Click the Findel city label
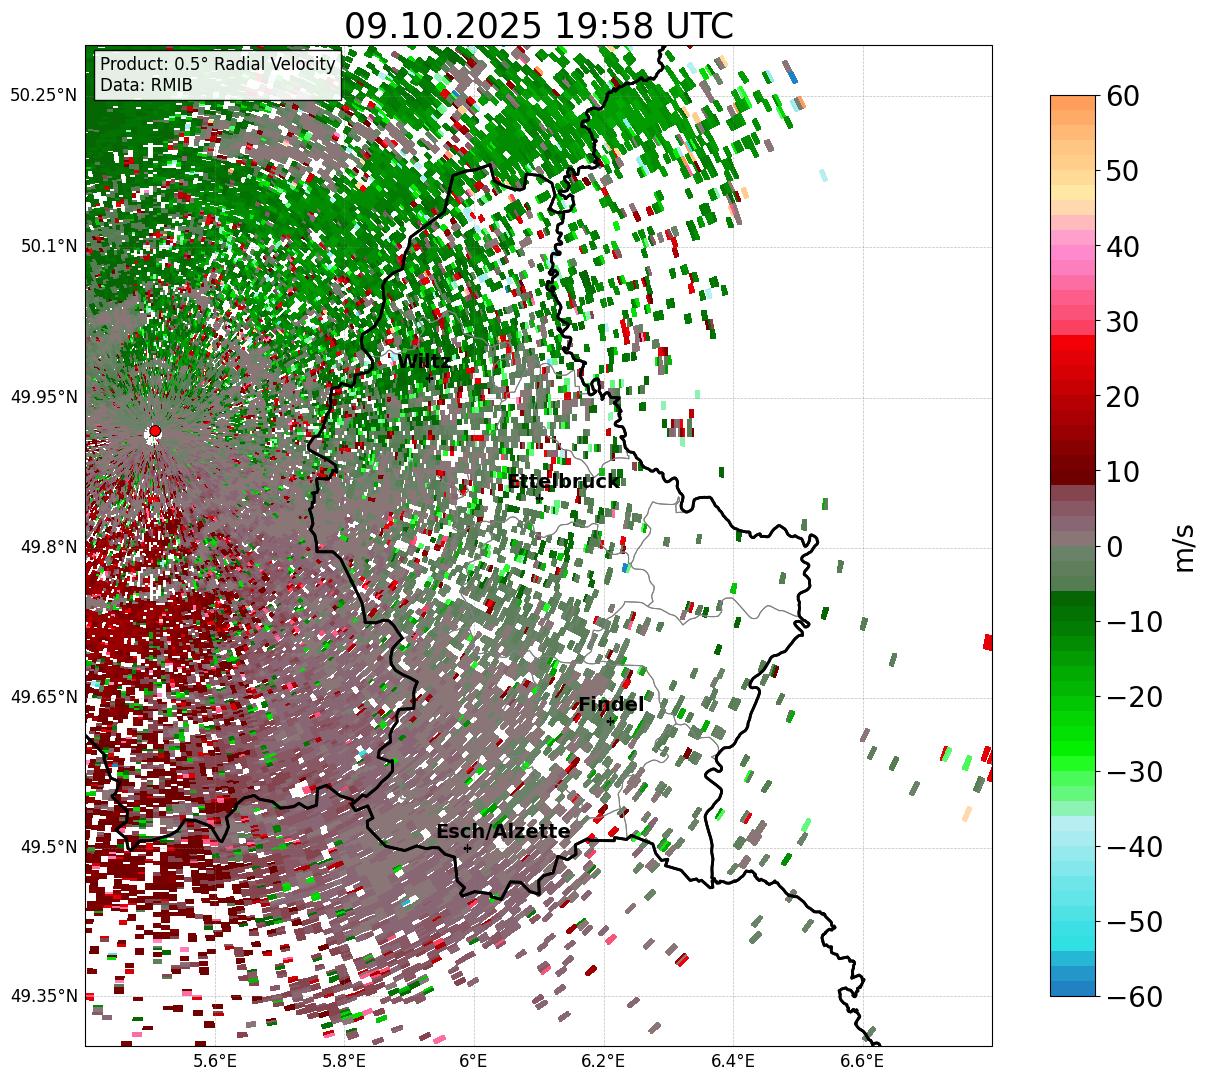Viewport: 1207px width, 1081px height. click(611, 704)
